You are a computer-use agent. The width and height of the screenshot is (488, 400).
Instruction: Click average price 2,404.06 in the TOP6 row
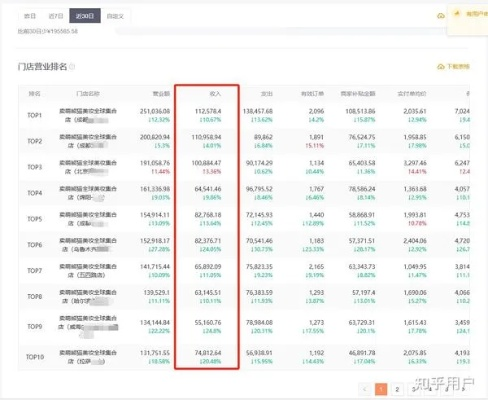click(x=415, y=241)
